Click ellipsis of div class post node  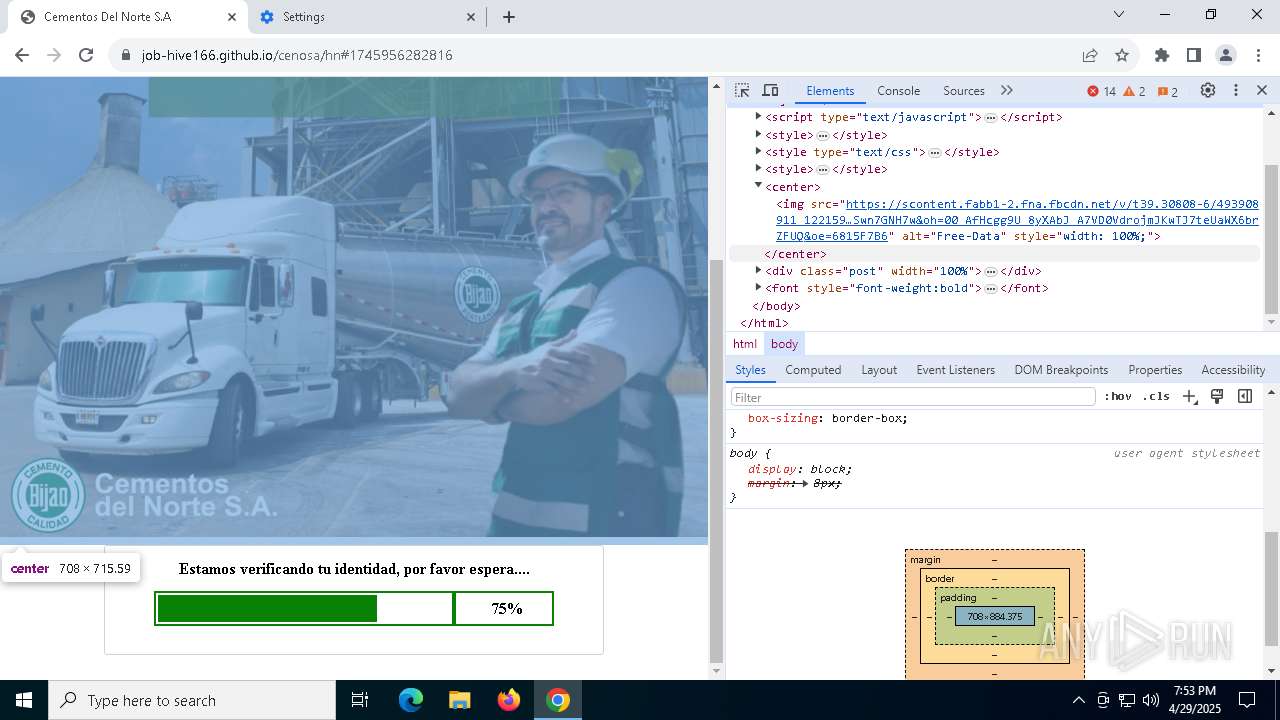point(990,271)
